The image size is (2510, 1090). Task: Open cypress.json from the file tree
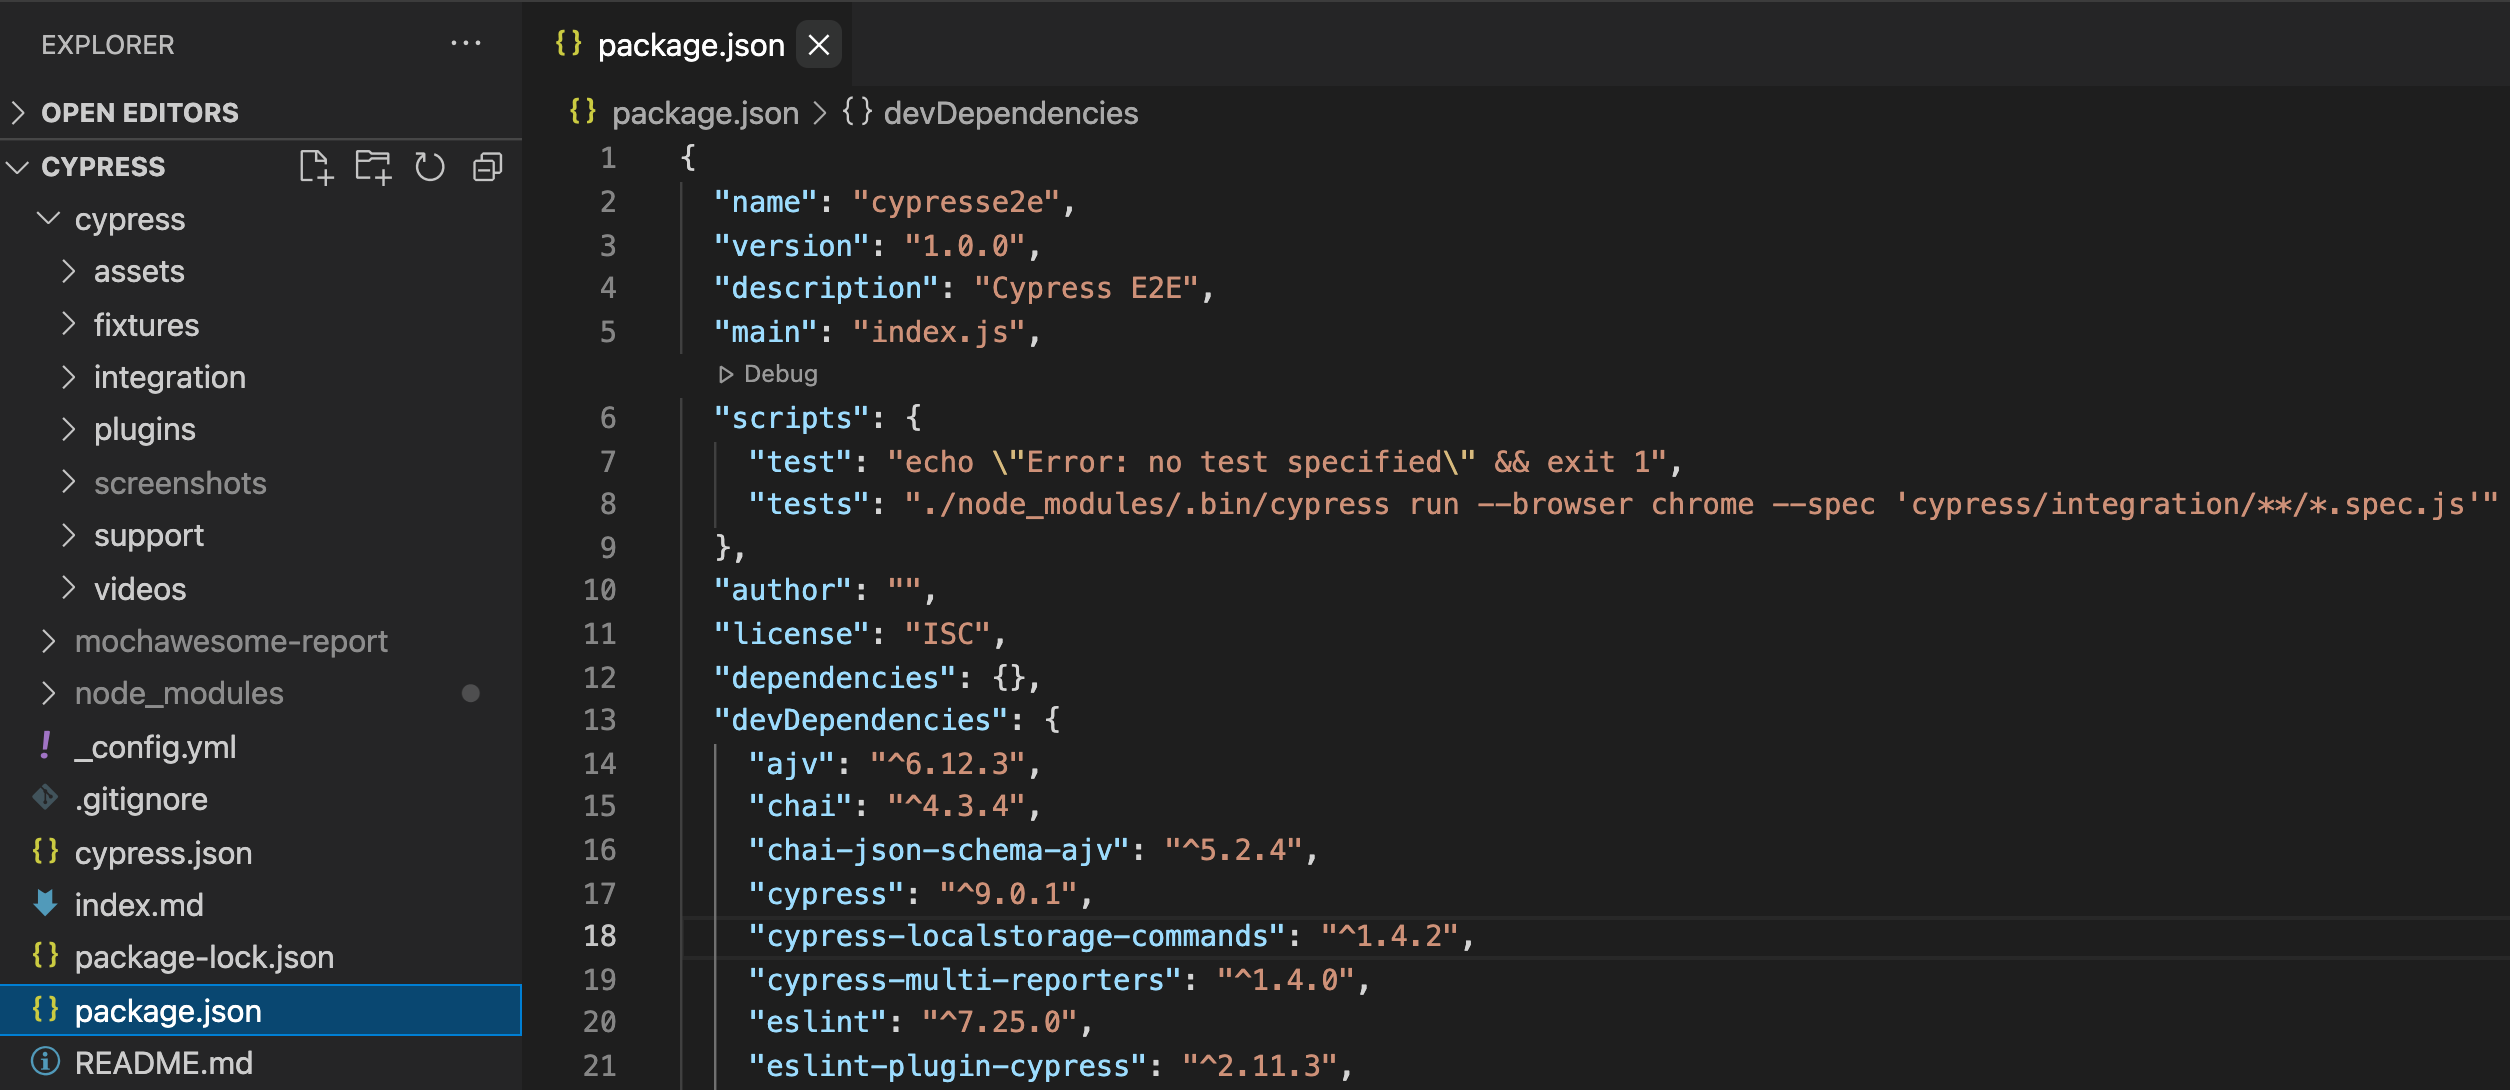[x=163, y=853]
